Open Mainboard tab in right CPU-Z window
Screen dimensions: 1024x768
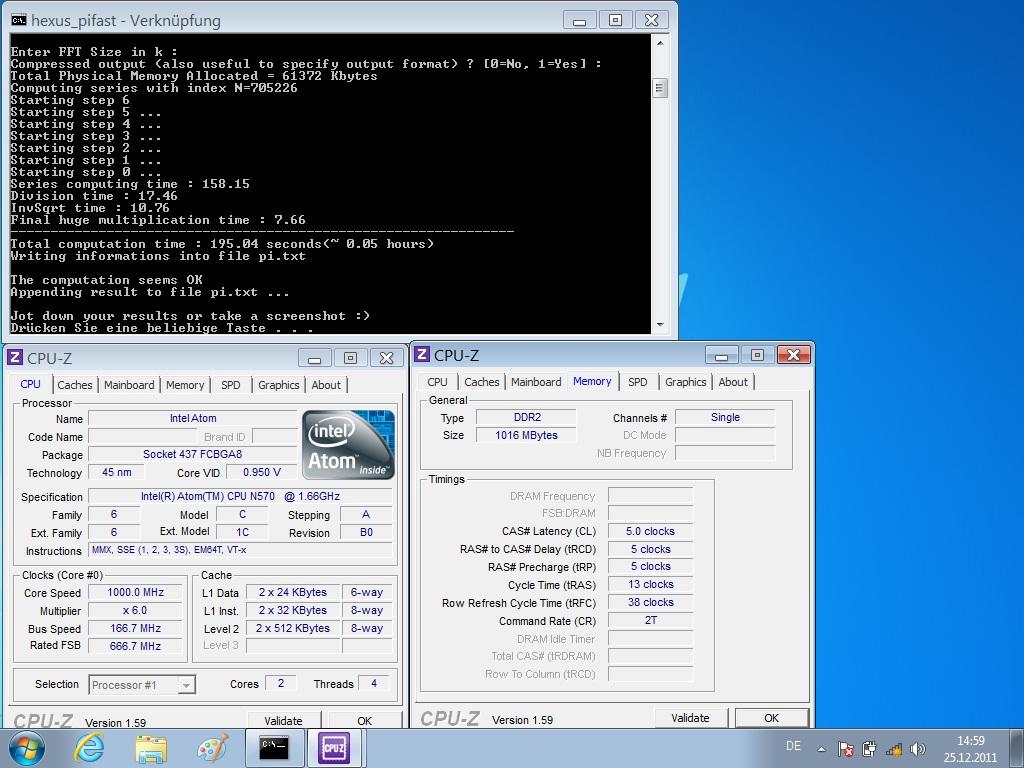point(536,382)
